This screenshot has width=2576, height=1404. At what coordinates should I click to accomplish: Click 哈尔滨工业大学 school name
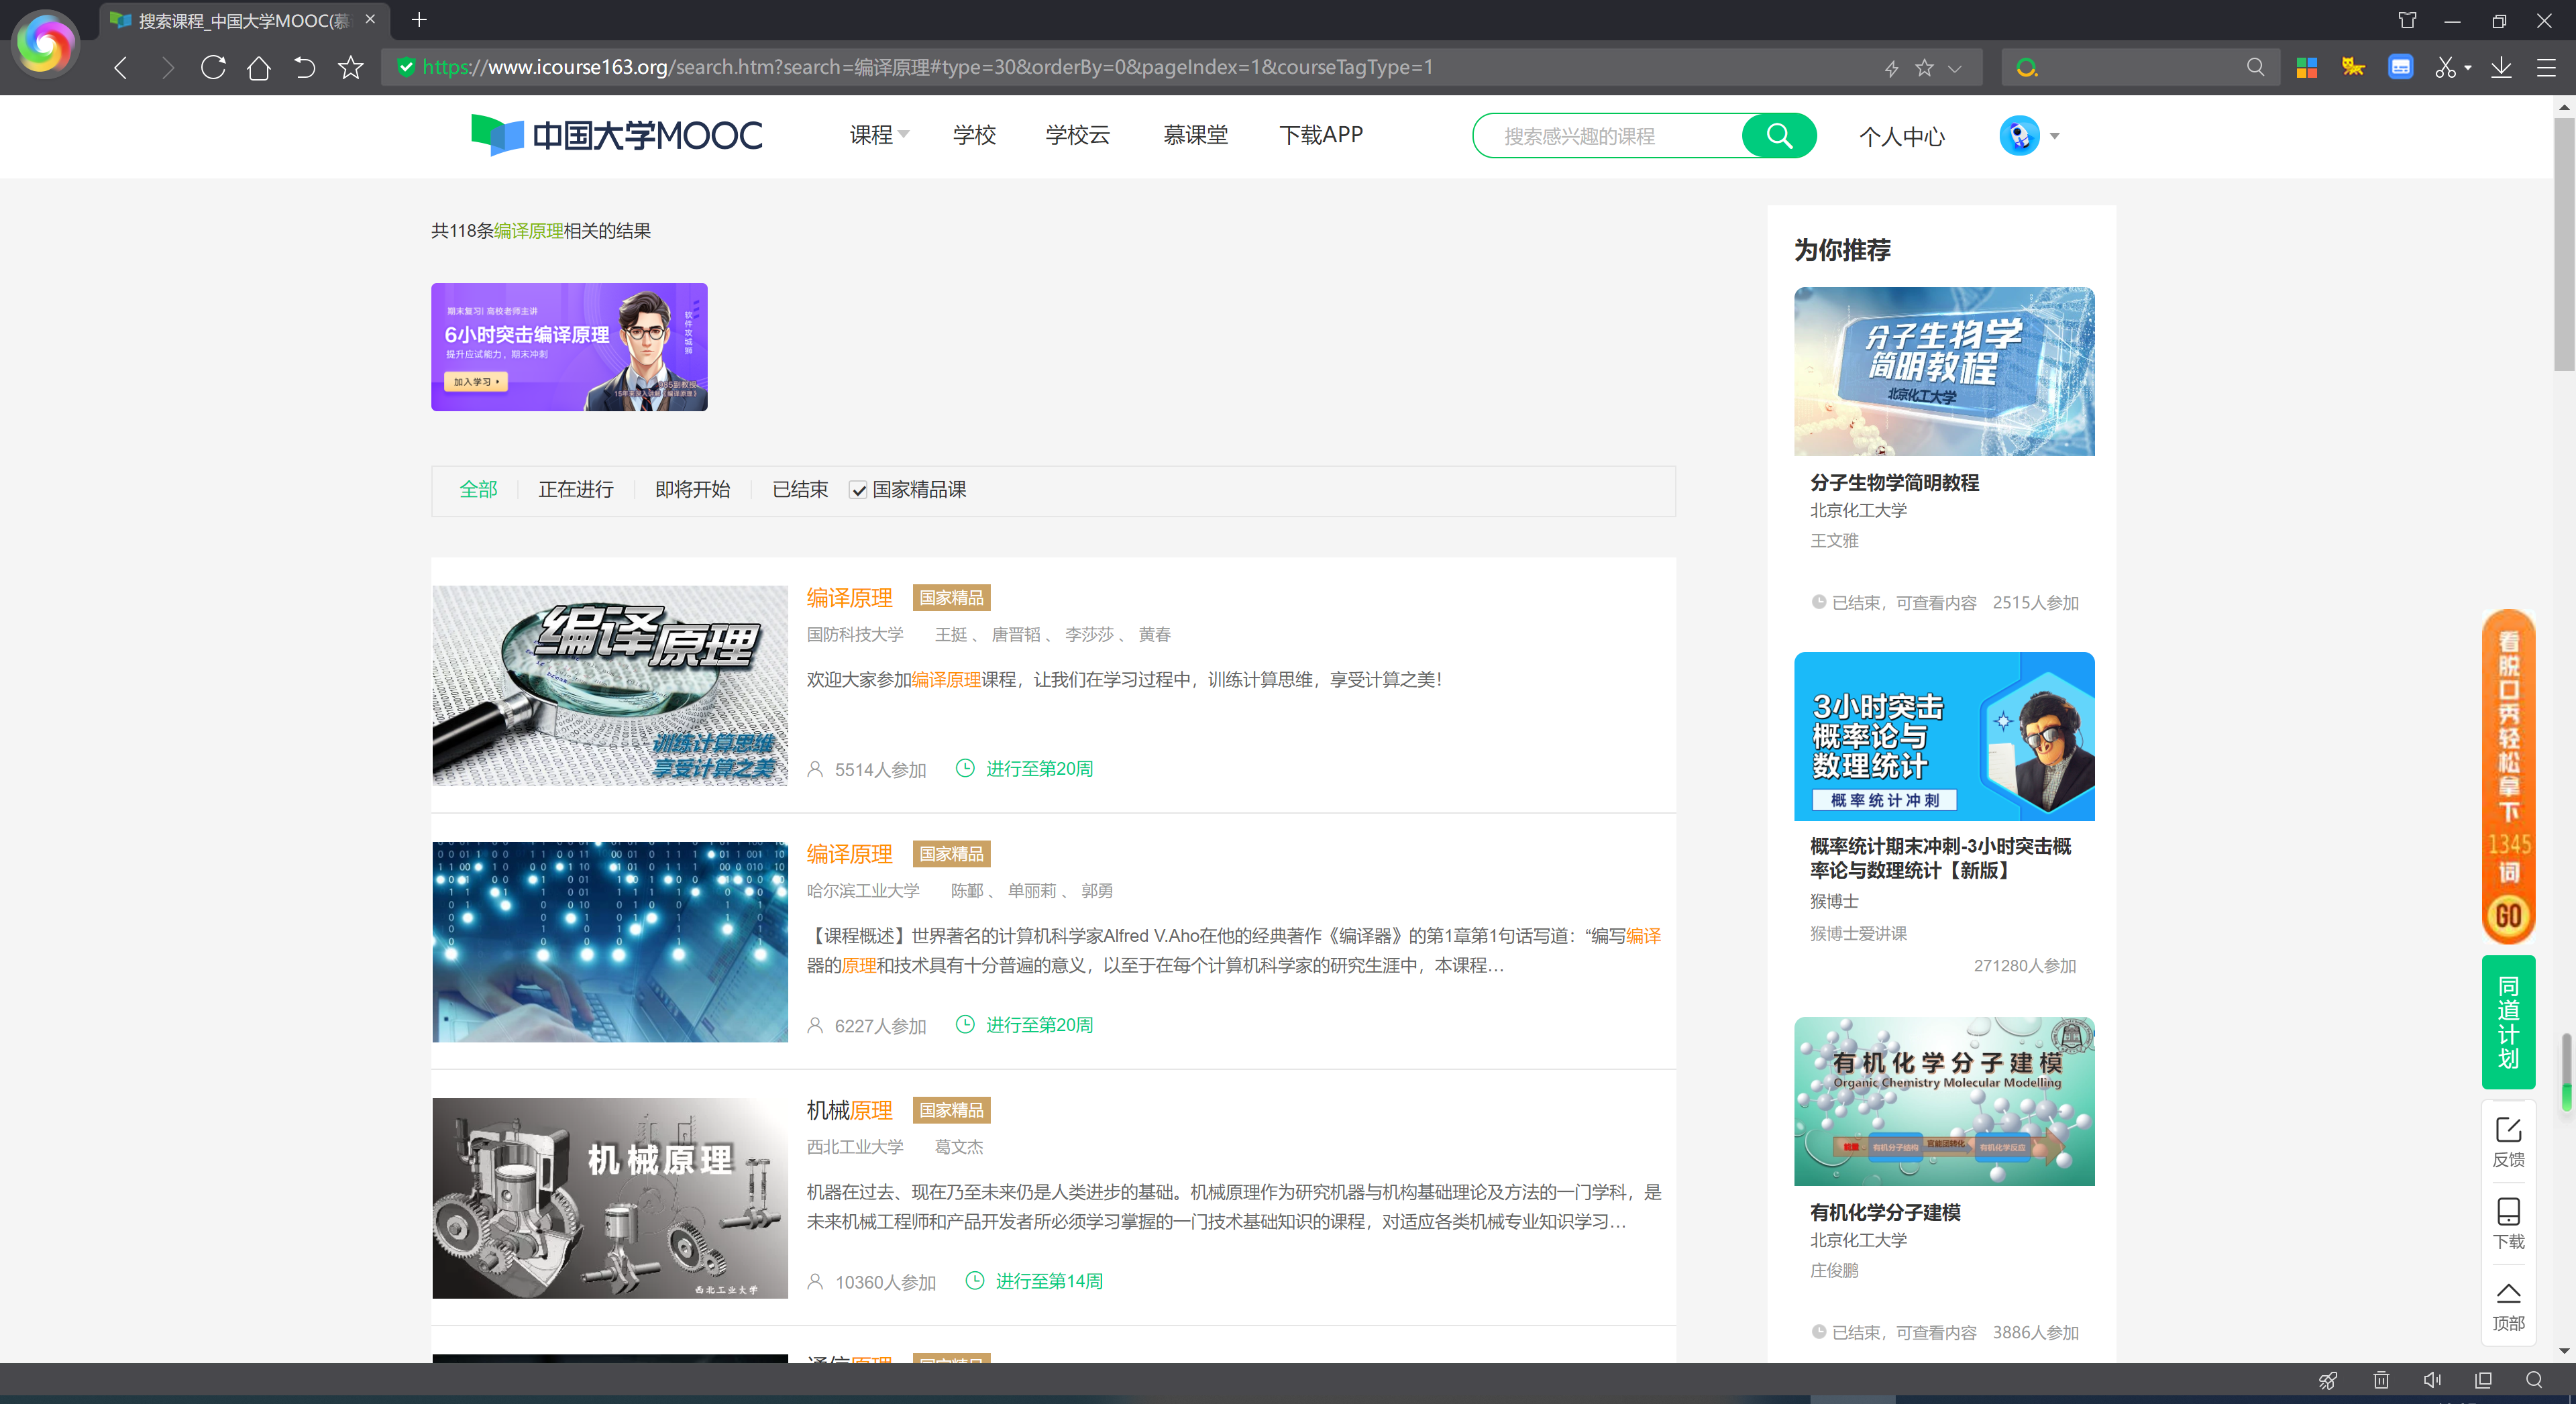coord(863,891)
